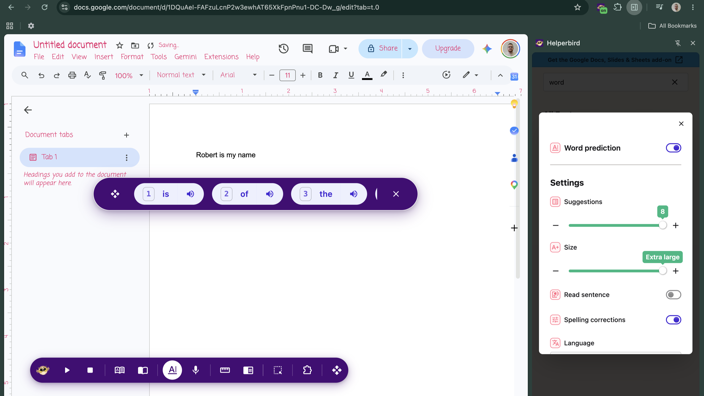The image size is (704, 396).
Task: Adjust the Suggestions count slider
Action: click(x=616, y=225)
